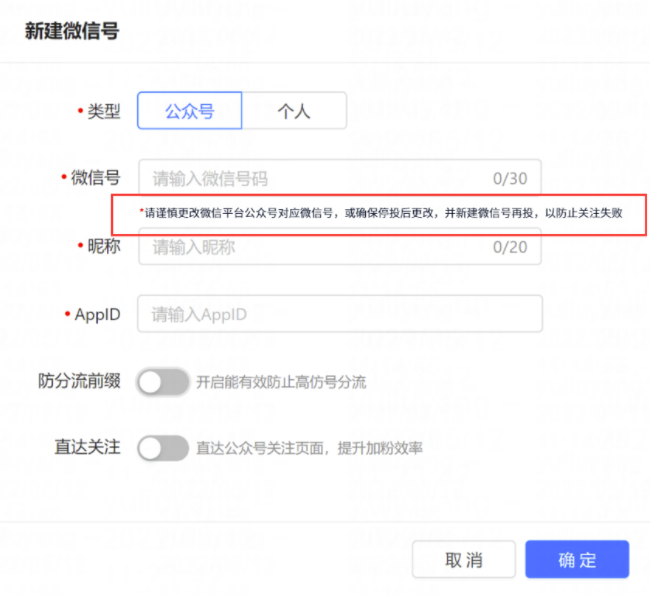
Task: Click the 直达公众号关注页面 description text
Action: (x=309, y=448)
